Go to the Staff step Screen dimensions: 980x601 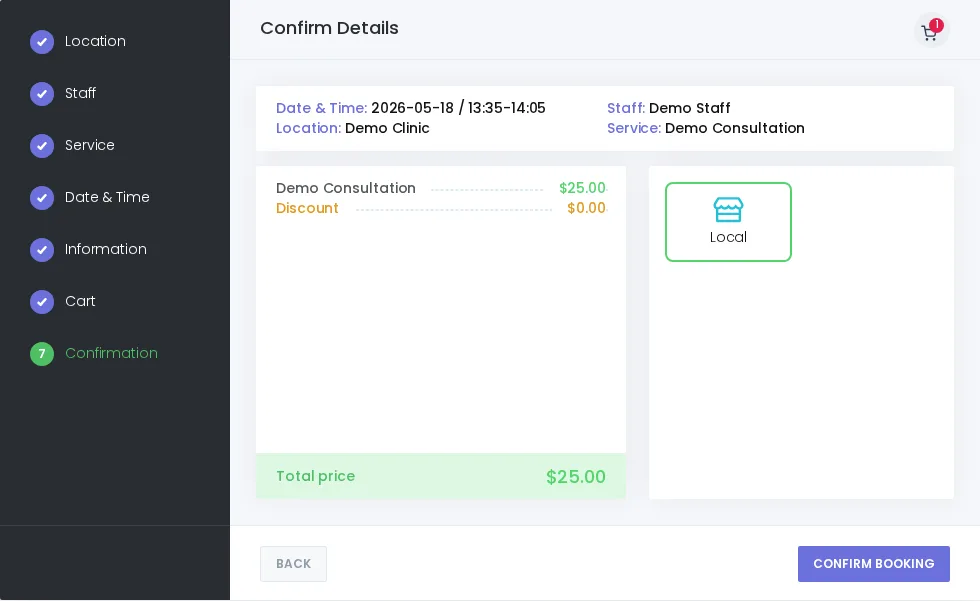coord(81,93)
